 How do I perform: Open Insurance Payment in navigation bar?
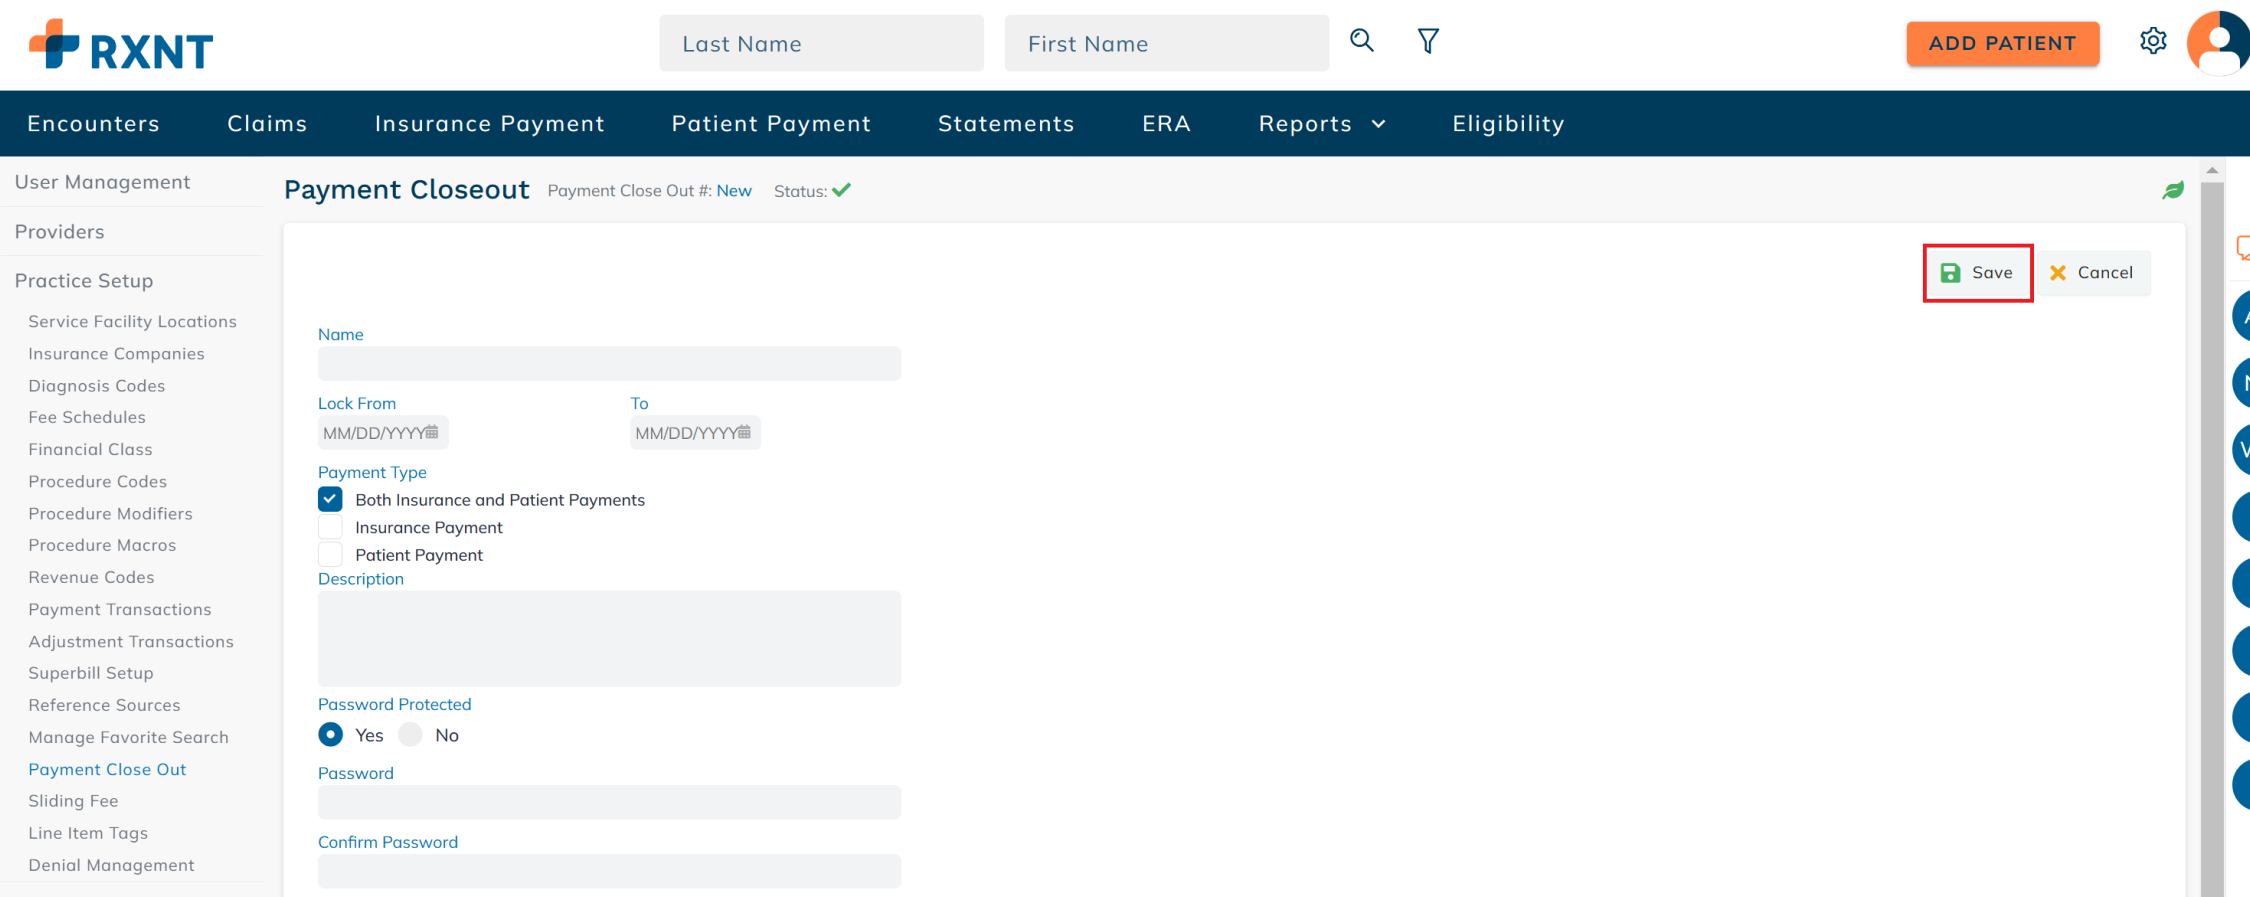point(489,123)
